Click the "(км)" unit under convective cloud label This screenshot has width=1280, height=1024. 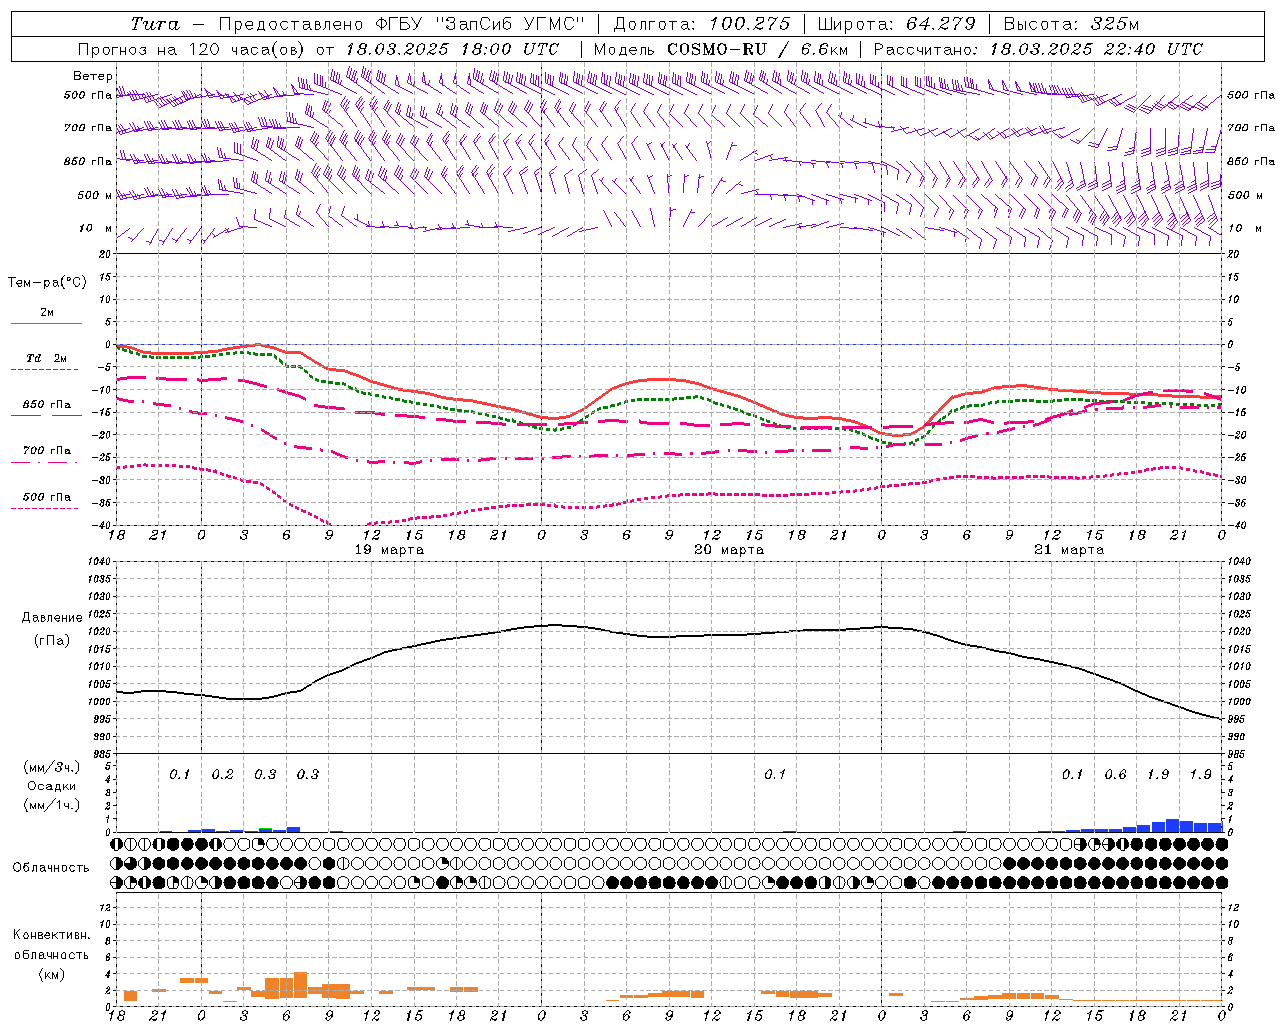52,974
